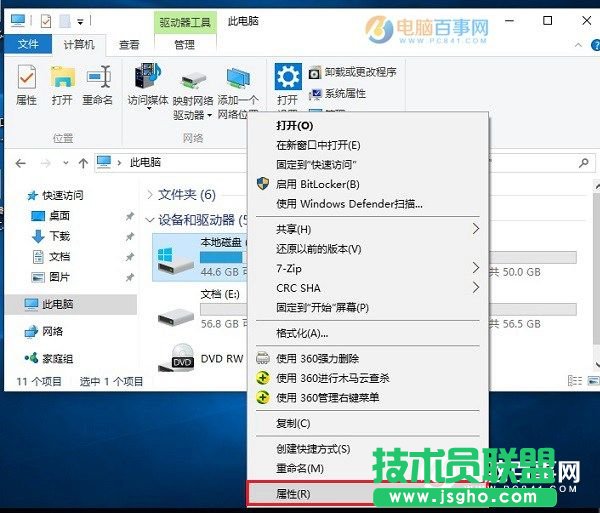The height and width of the screenshot is (513, 600).
Task: Click the Back navigation arrow
Action: (21, 163)
